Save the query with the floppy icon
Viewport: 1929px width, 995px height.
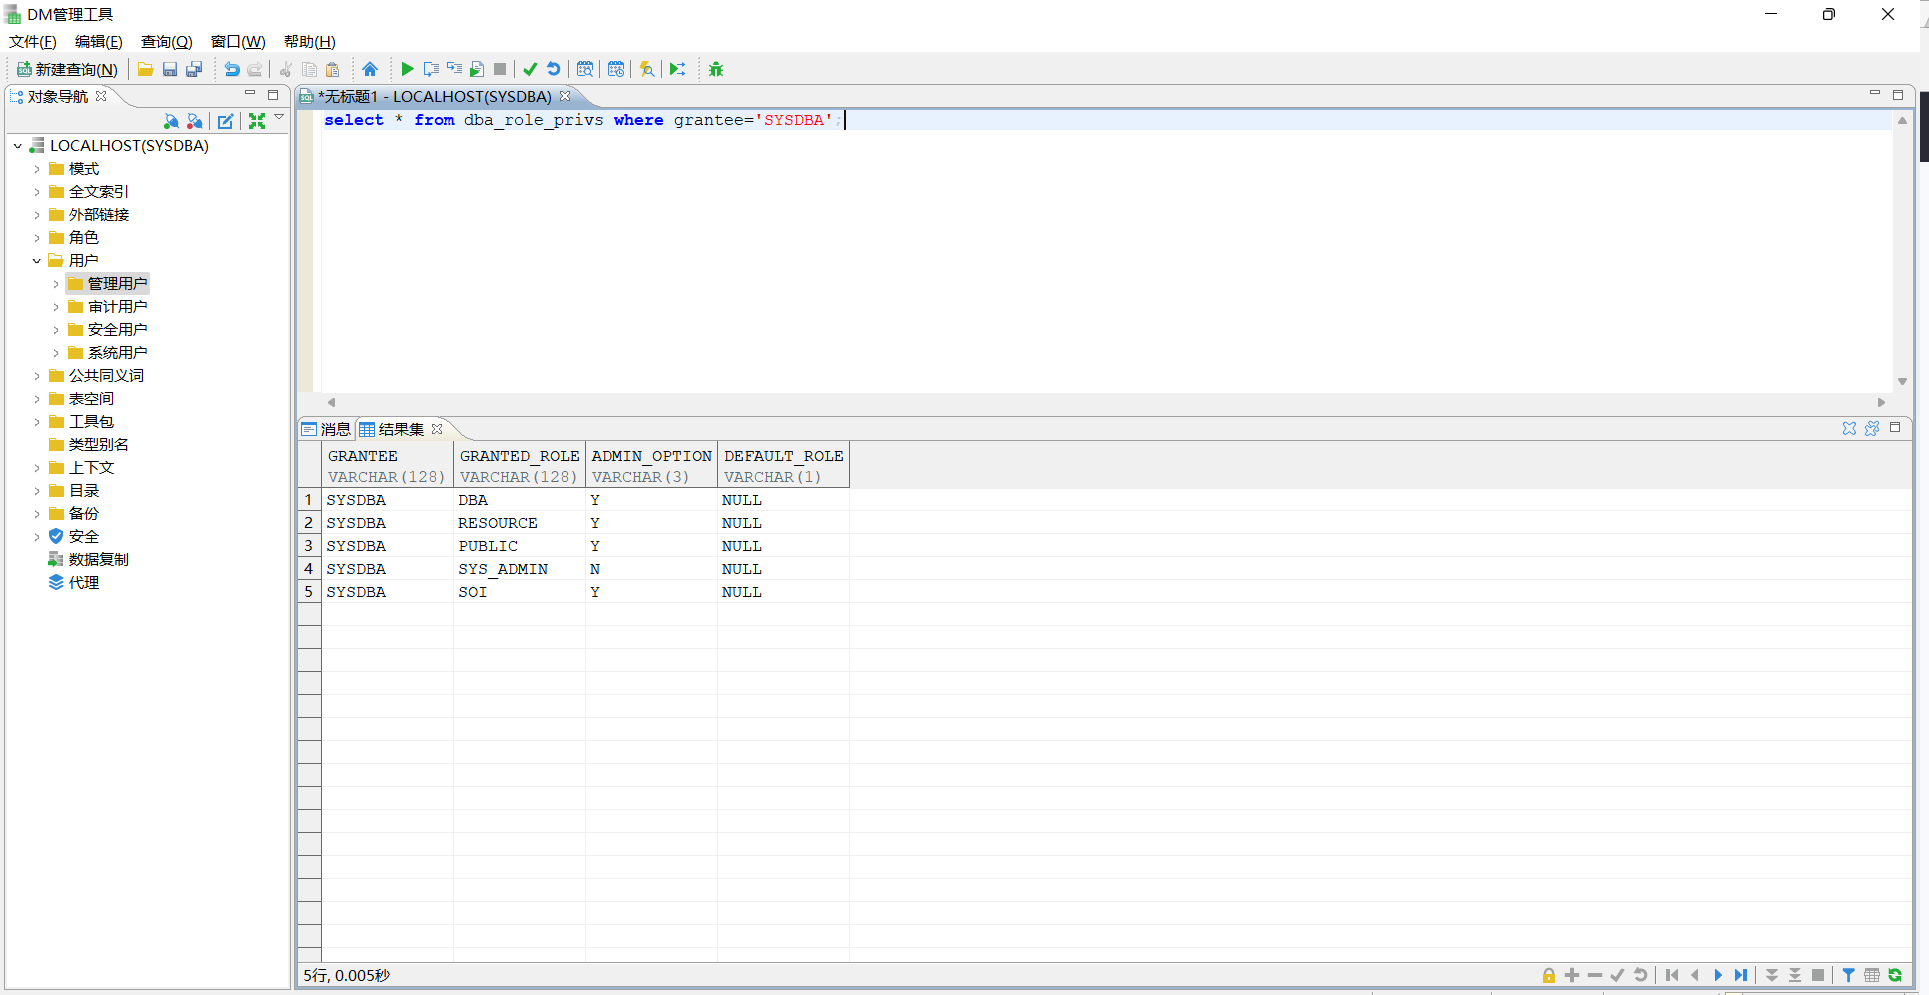click(170, 69)
